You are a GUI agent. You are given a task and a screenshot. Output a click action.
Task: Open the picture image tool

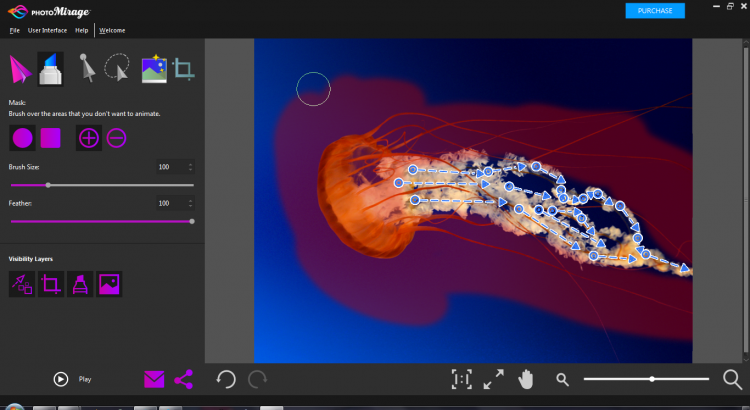tap(154, 68)
